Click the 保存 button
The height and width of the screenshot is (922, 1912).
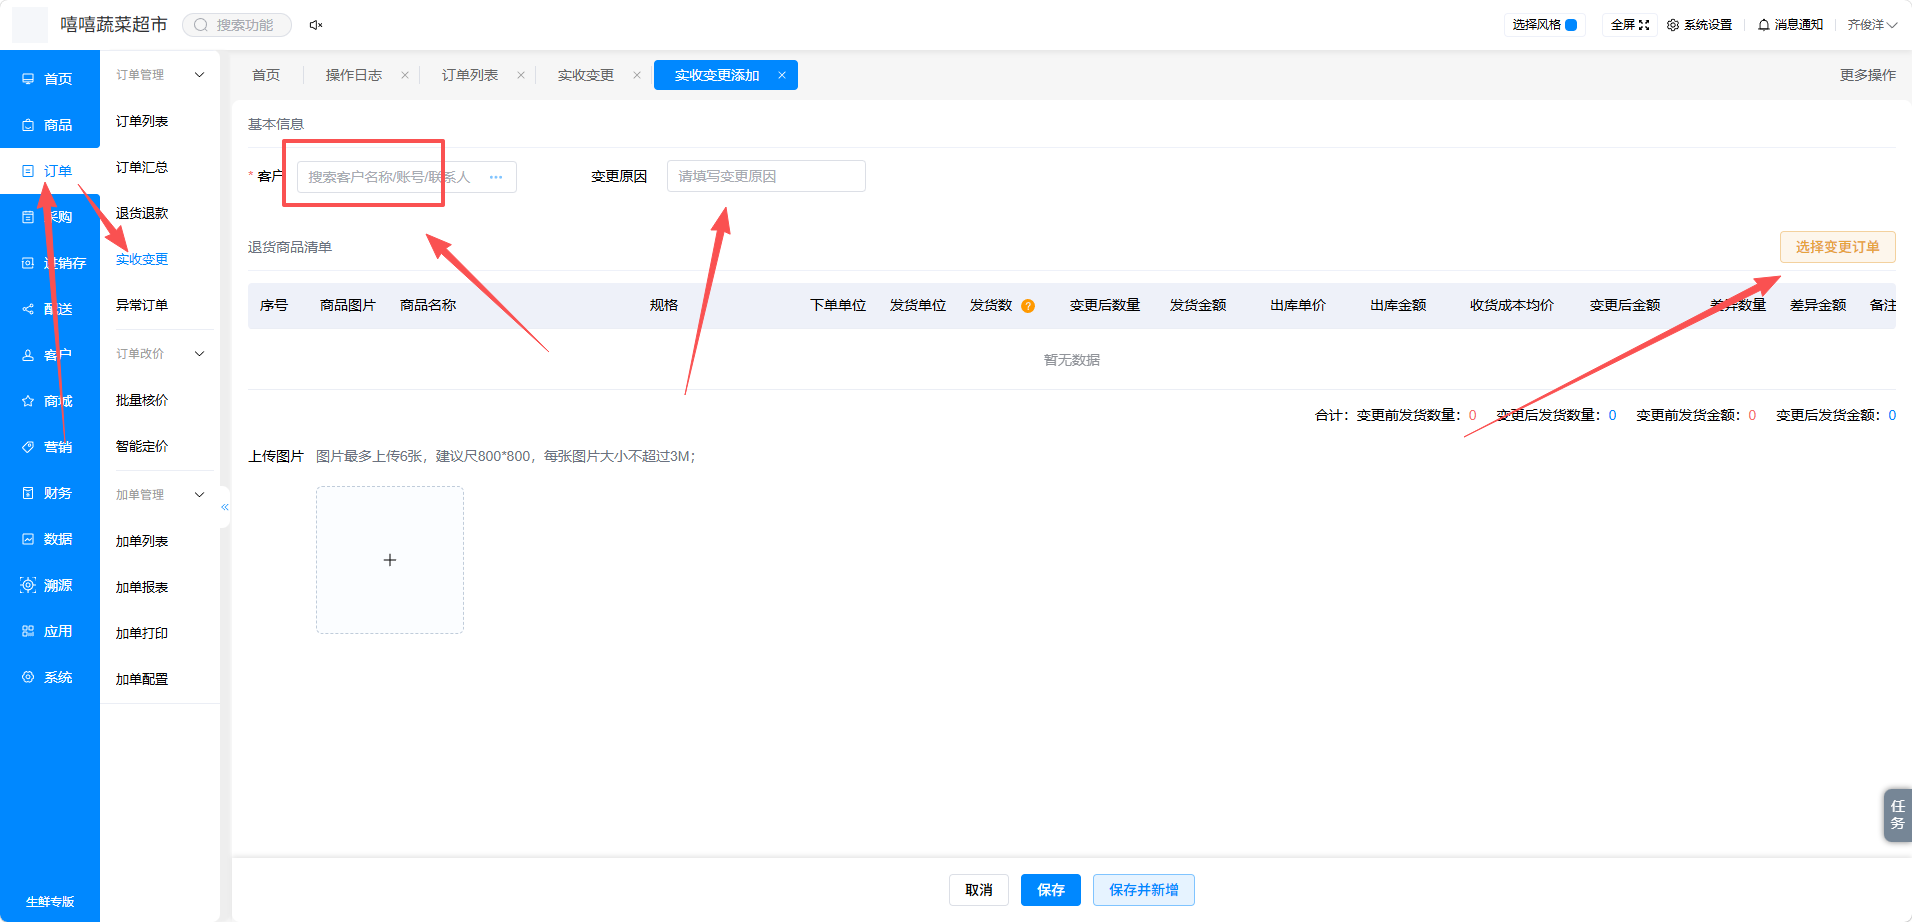(1050, 890)
